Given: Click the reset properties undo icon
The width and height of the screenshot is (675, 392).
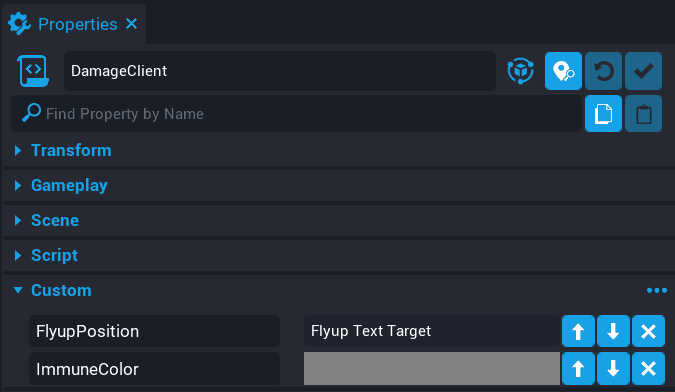Looking at the screenshot, I should (x=603, y=71).
